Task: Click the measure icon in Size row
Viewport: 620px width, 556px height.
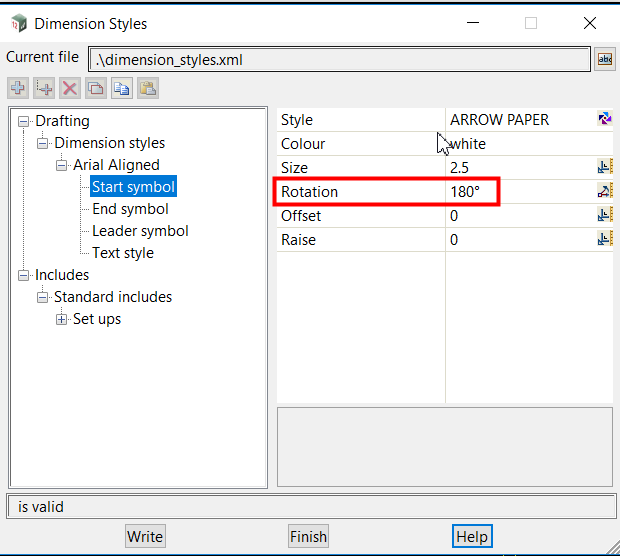Action: 604,167
